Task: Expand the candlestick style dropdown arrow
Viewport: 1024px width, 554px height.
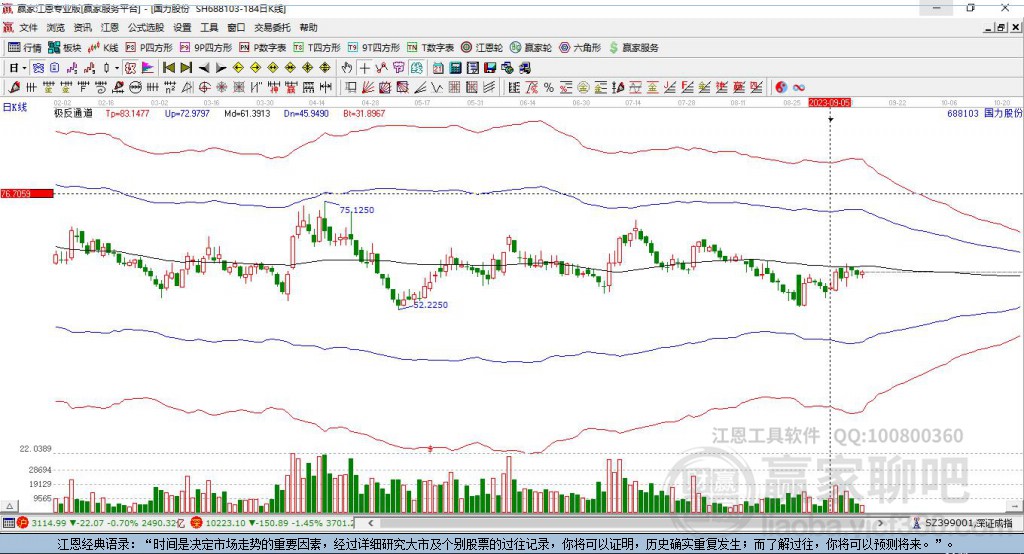Action: tap(117, 68)
